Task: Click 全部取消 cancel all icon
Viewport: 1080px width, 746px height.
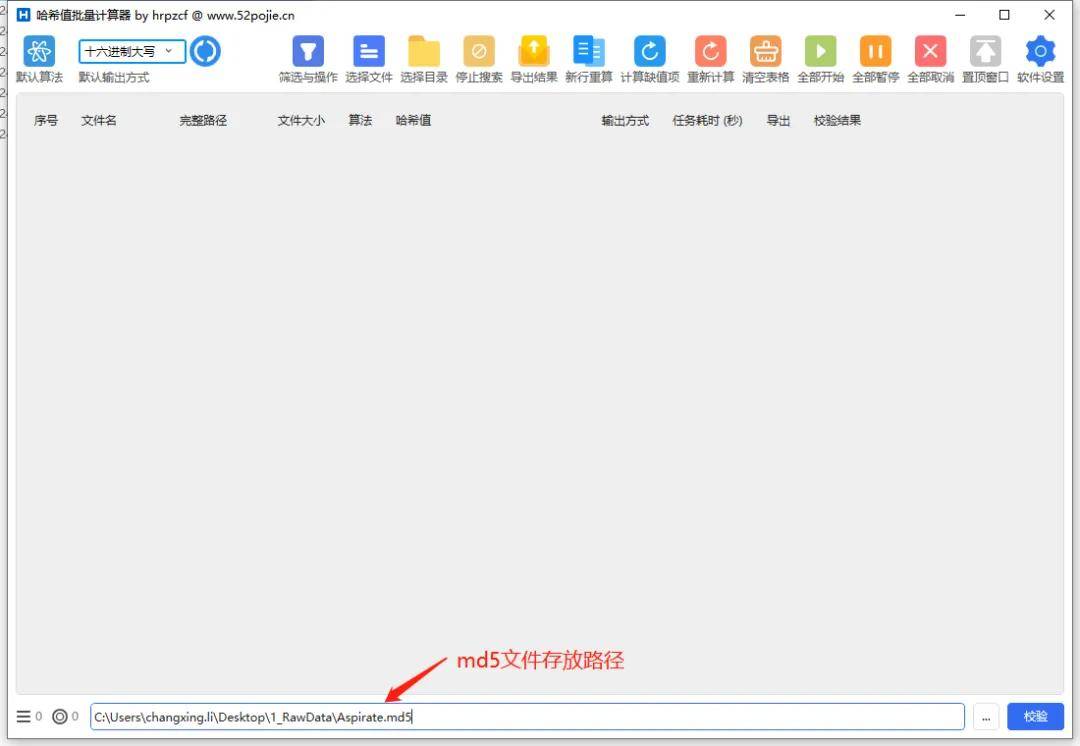Action: (x=931, y=51)
